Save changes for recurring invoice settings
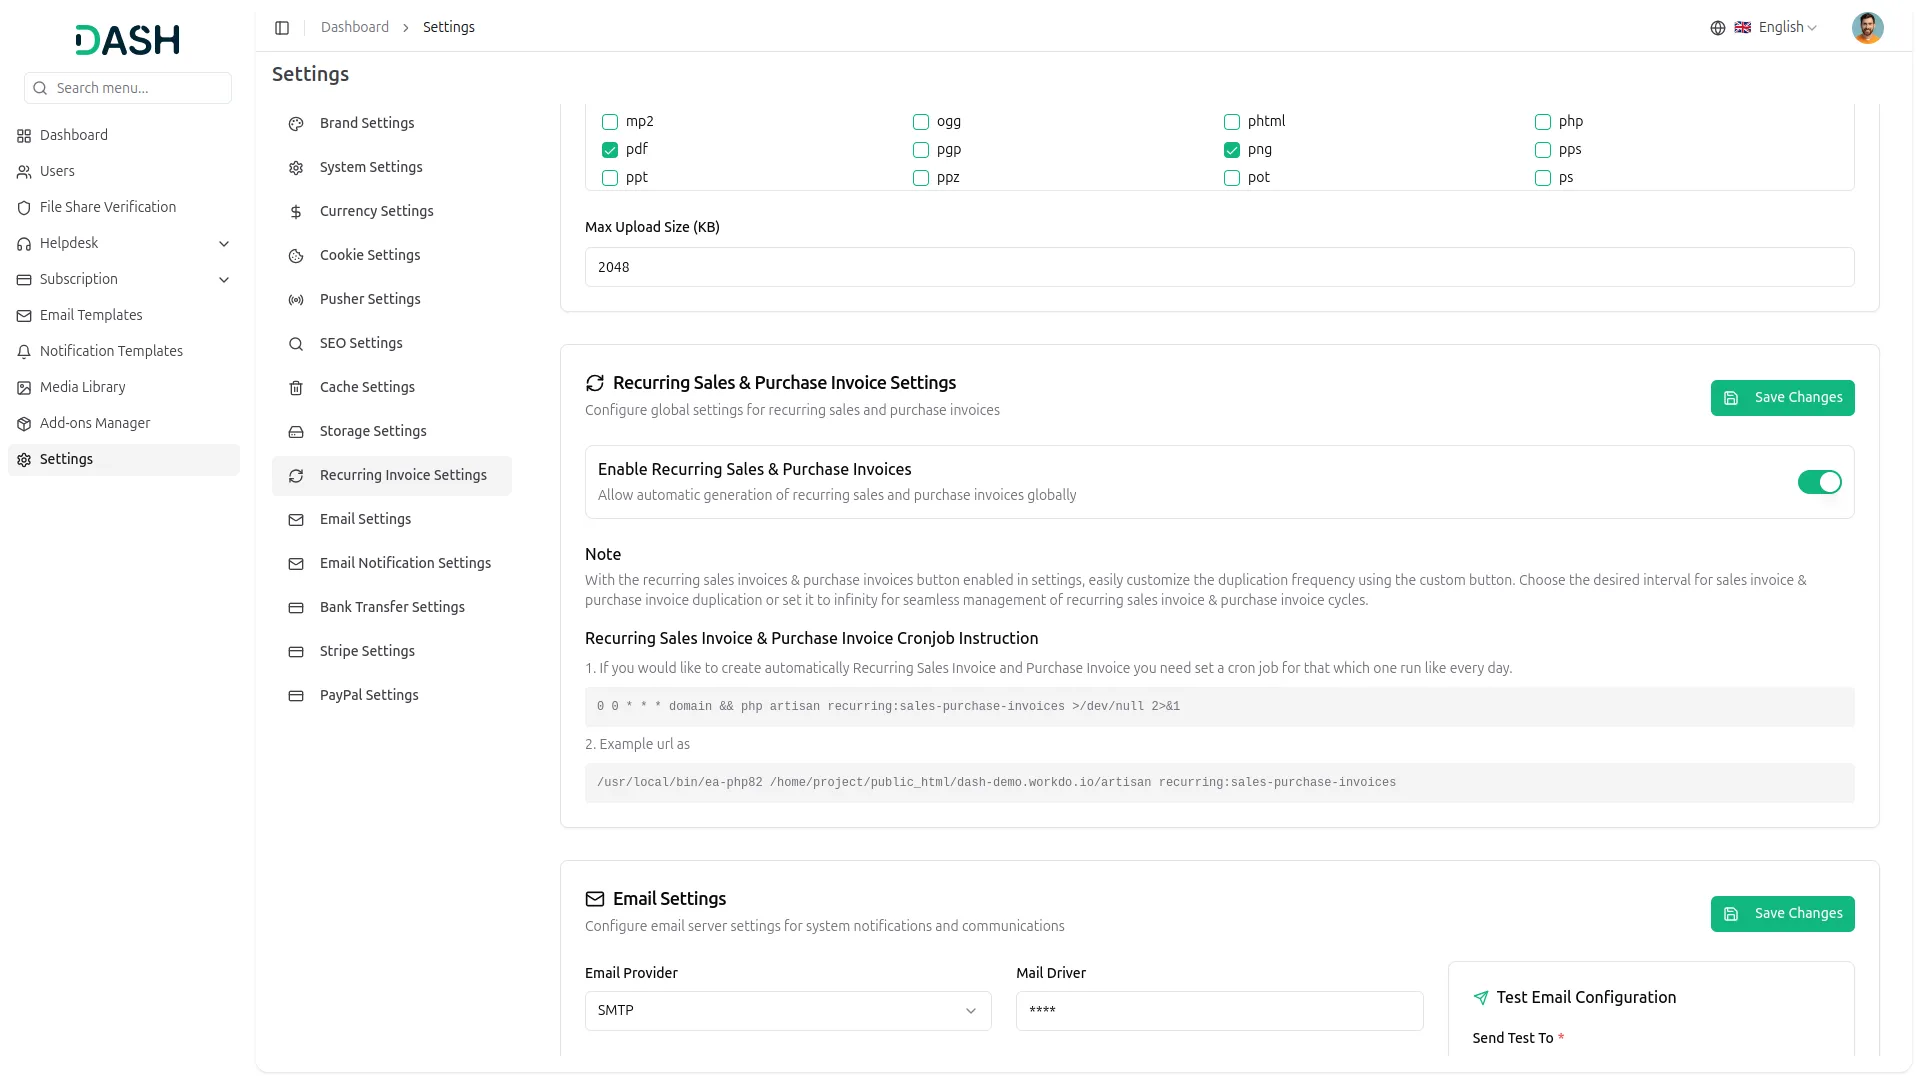Viewport: 1920px width, 1080px height. pyautogui.click(x=1781, y=398)
